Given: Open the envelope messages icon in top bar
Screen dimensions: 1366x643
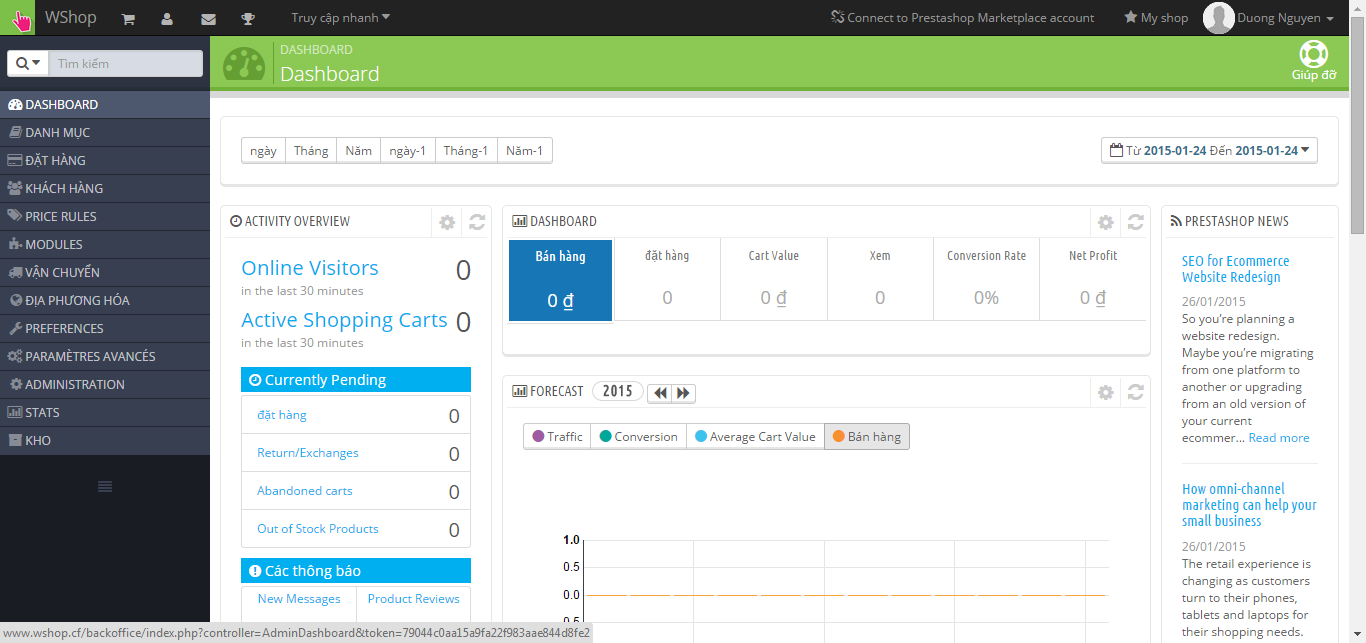Looking at the screenshot, I should pyautogui.click(x=208, y=18).
